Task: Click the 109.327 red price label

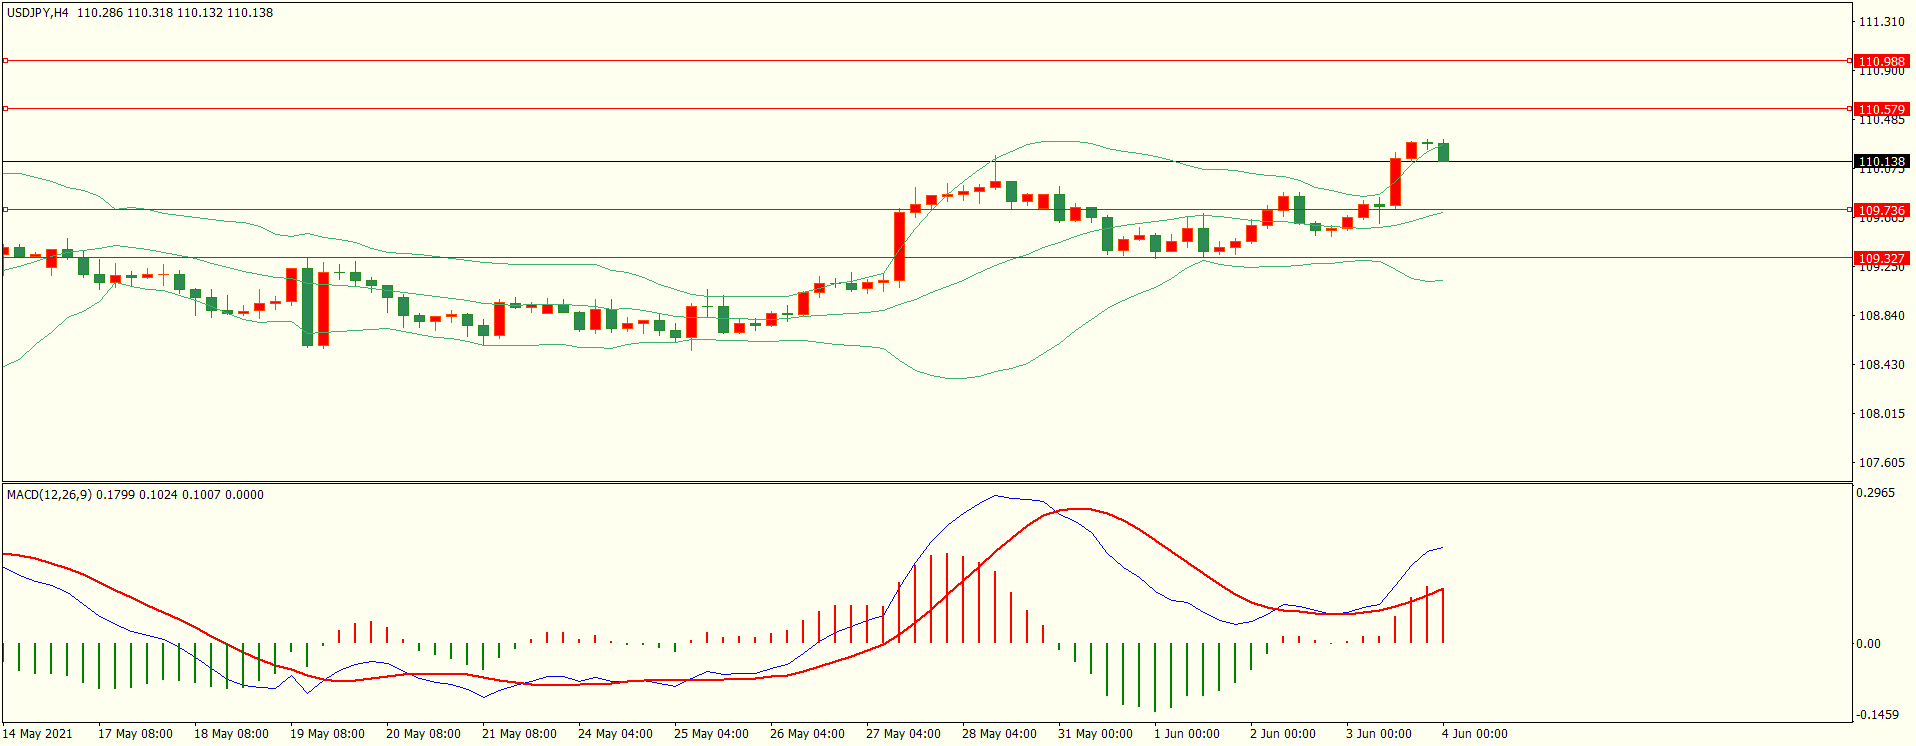Action: coord(1881,258)
